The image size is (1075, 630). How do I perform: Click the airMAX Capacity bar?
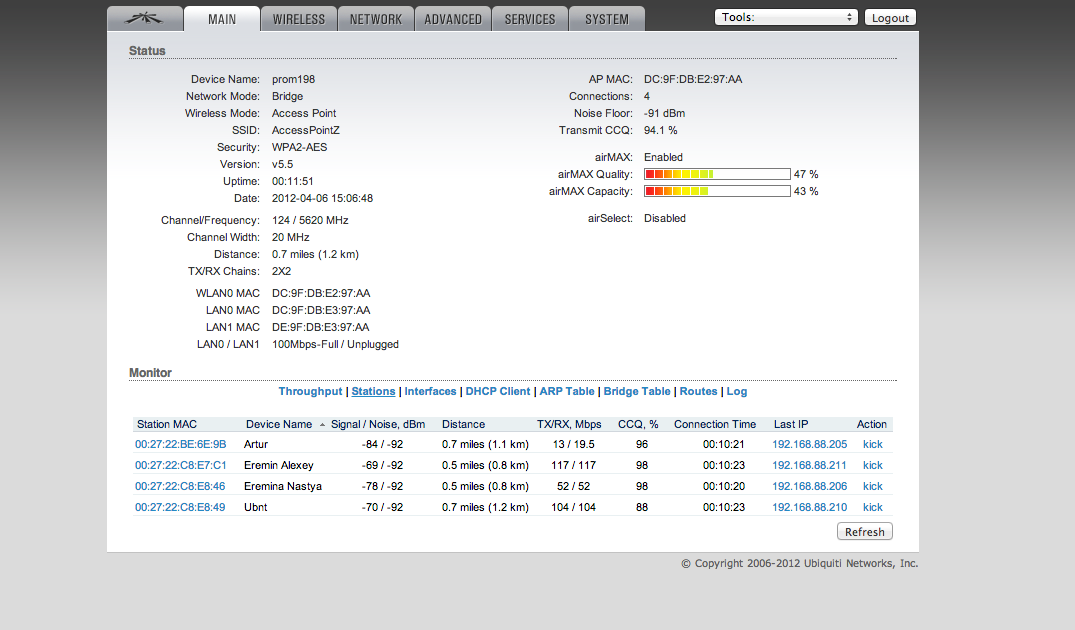(x=717, y=191)
